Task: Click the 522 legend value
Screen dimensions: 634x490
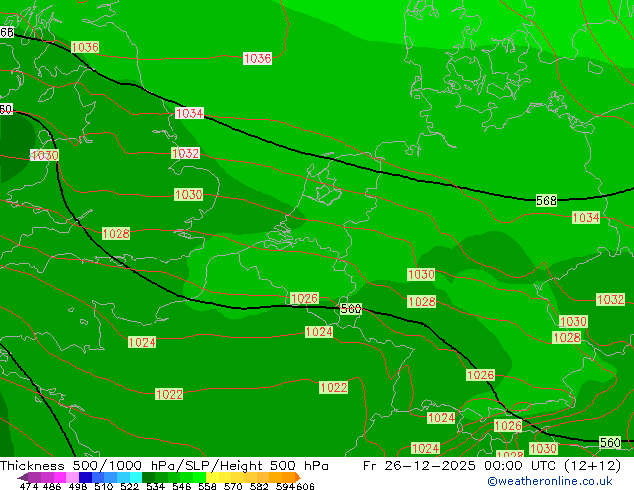Action: tap(129, 486)
